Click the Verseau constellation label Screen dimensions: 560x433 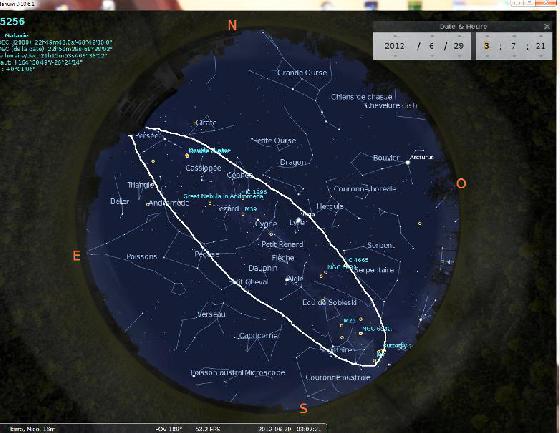(x=211, y=315)
